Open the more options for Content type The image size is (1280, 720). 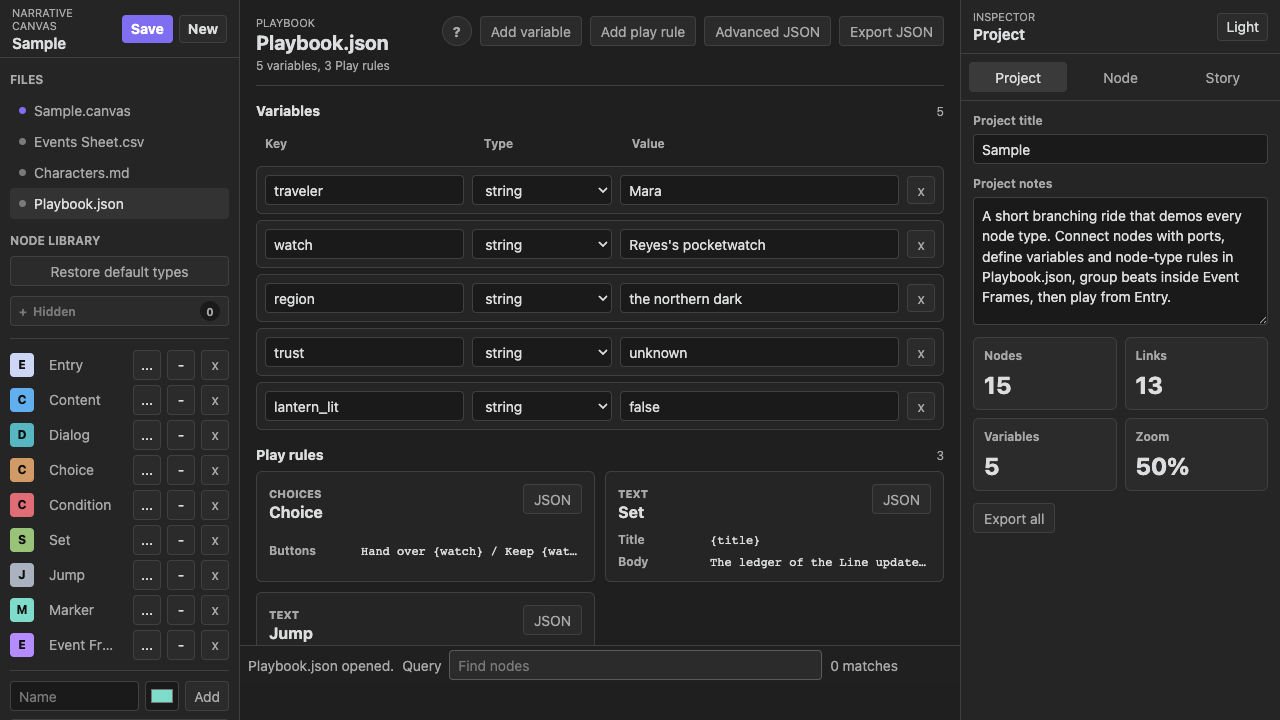point(147,400)
